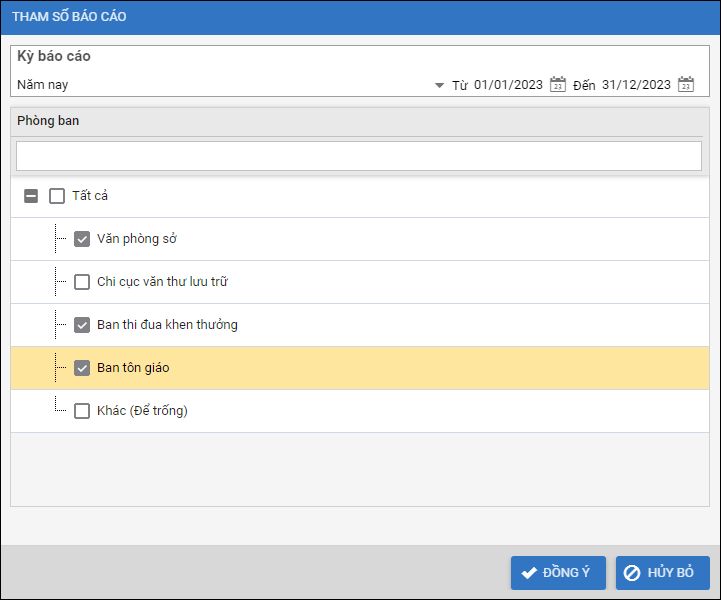Screen dimensions: 721x600
Task: Open the start date calendar picker
Action: (559, 85)
